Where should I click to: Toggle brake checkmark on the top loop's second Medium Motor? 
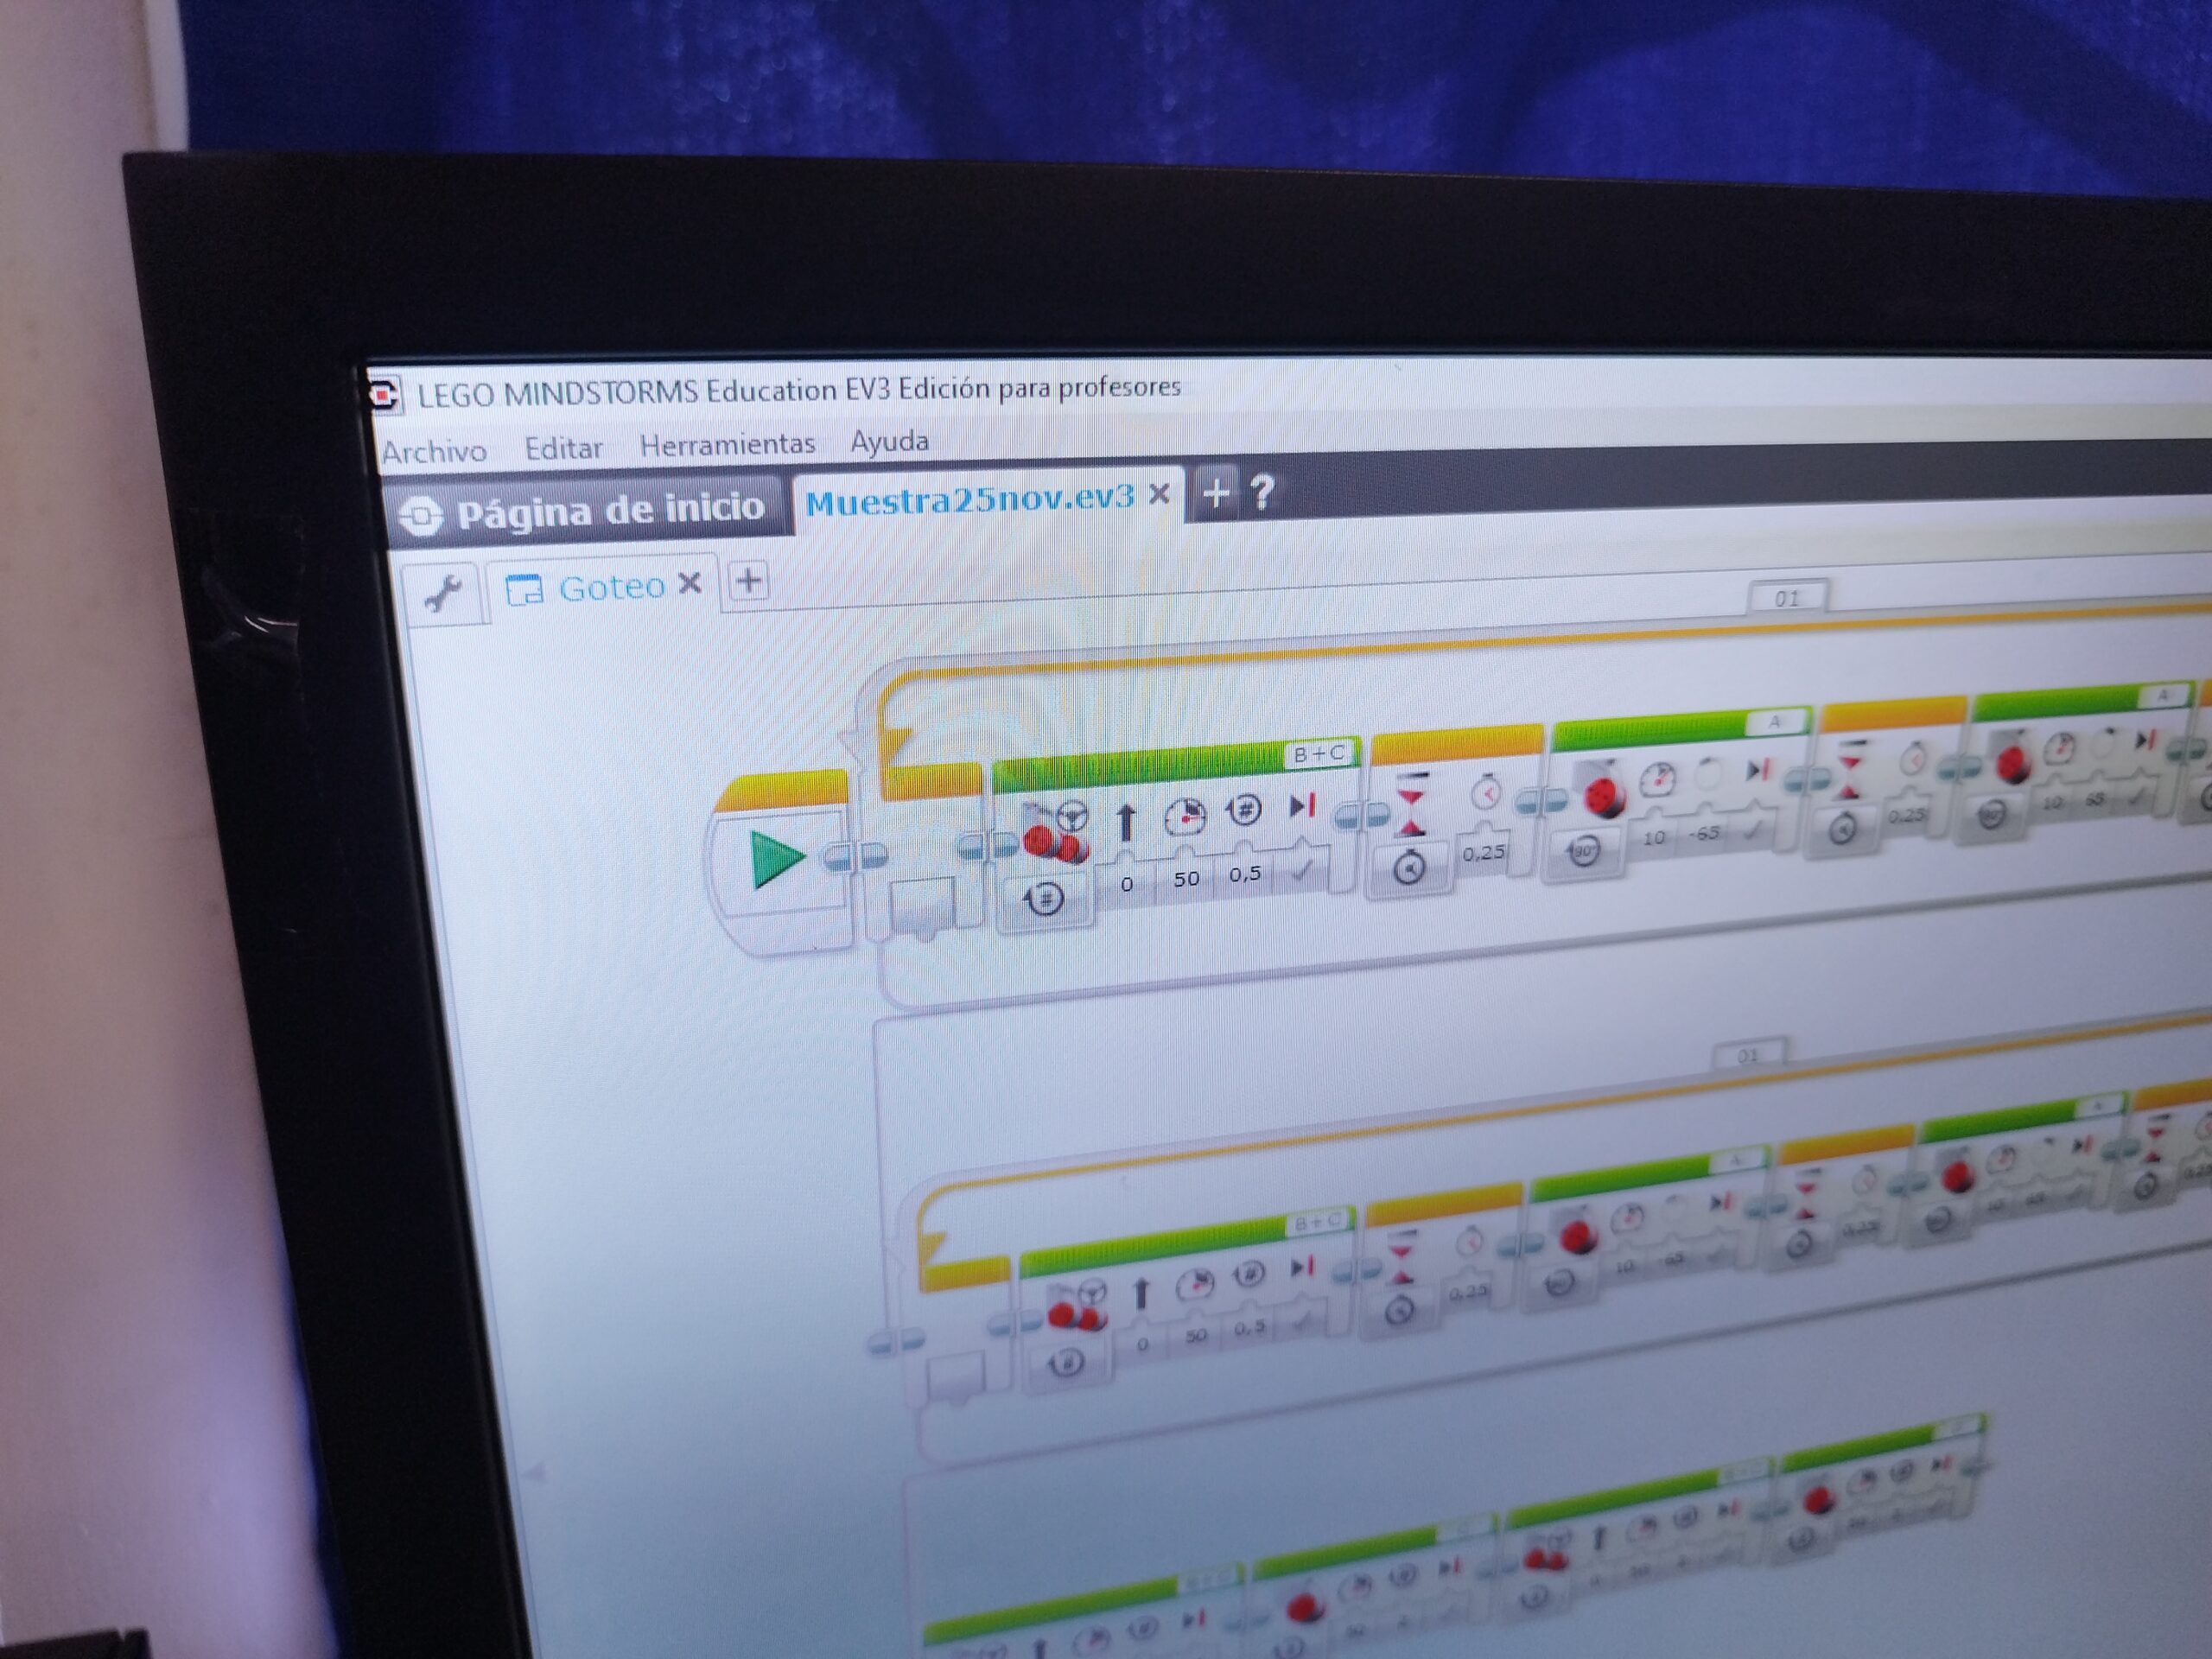[2137, 796]
